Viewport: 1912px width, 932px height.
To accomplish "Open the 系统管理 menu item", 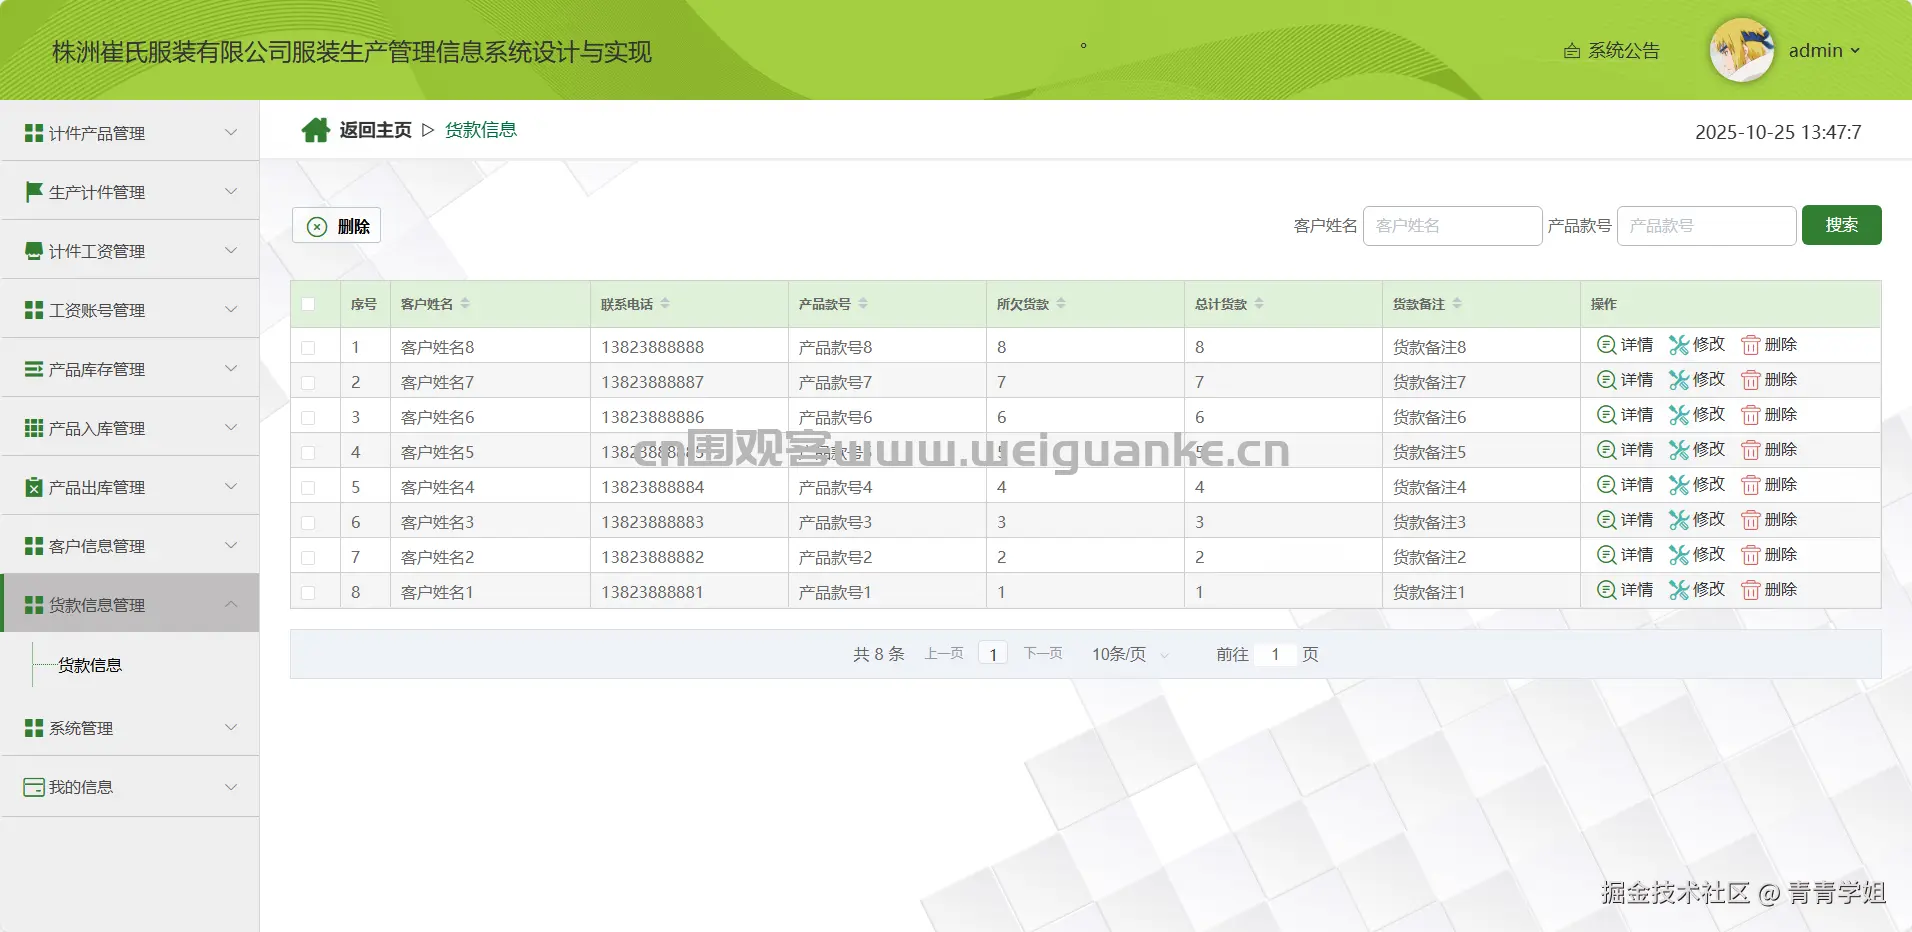I will click(x=130, y=727).
